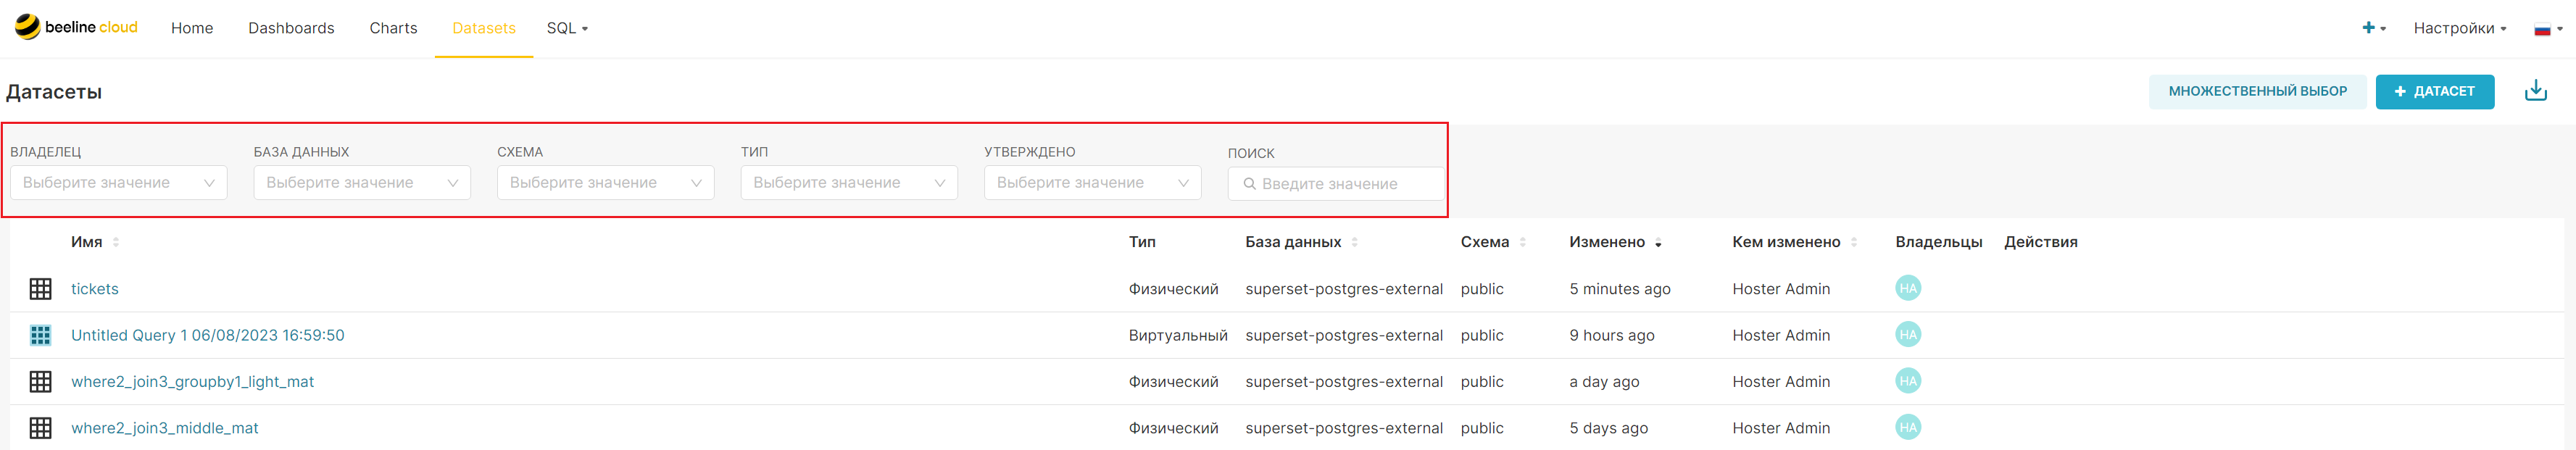Sort by Схема column sort arrows
Viewport: 2576px width, 450px height.
pos(1523,242)
